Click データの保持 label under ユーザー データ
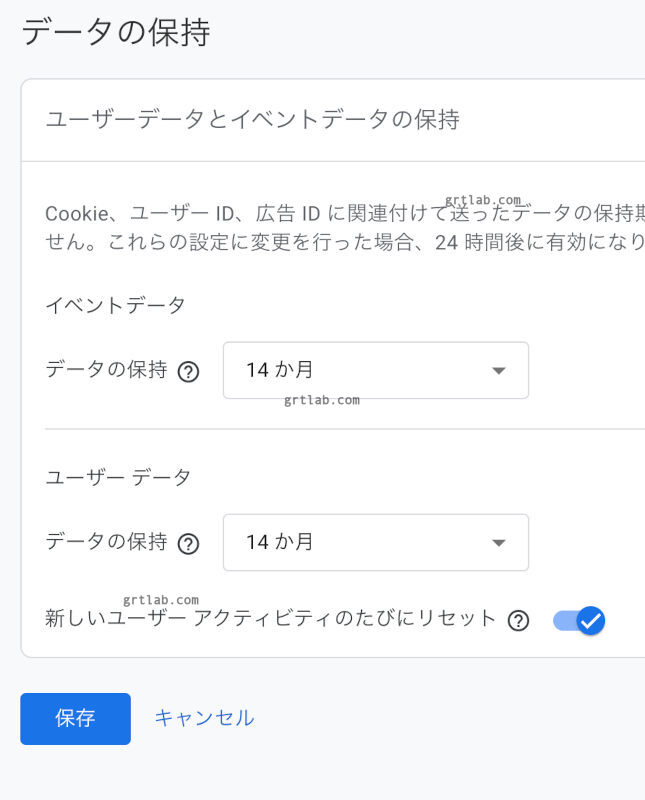645x800 pixels. point(106,542)
